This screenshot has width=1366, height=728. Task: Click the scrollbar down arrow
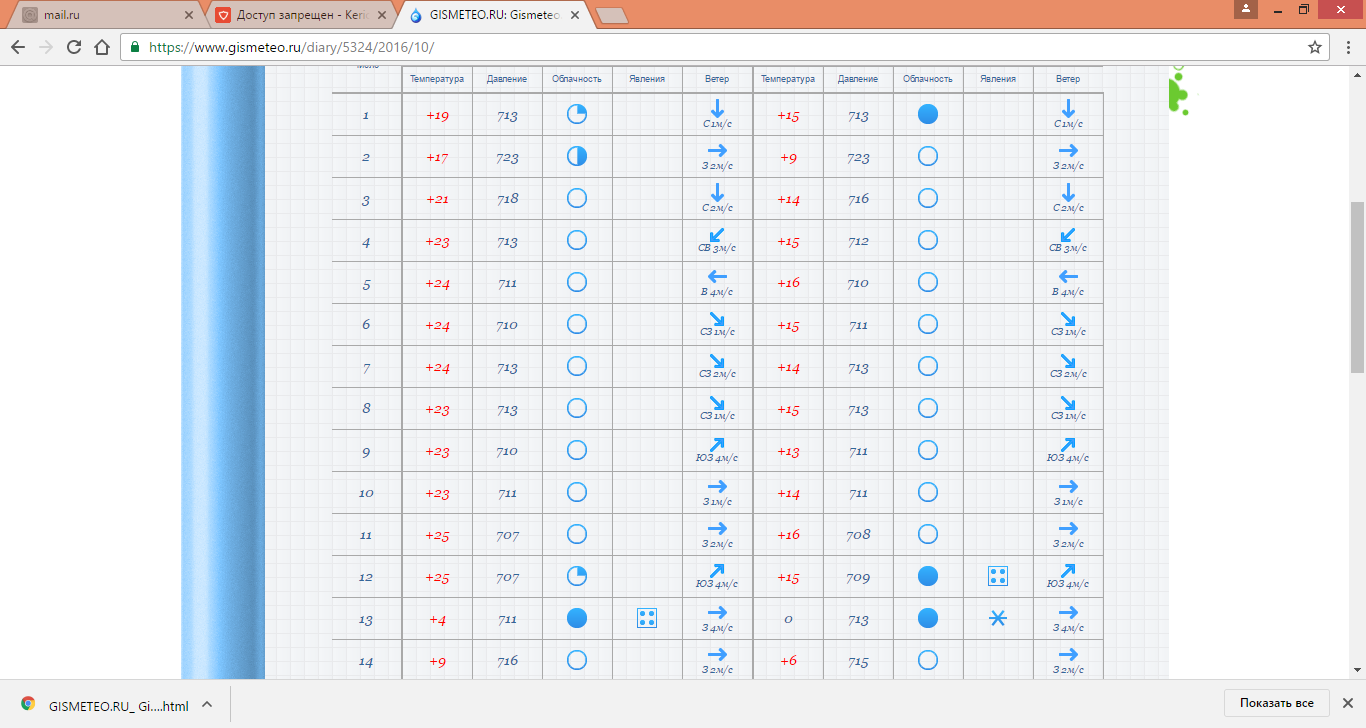point(1357,670)
